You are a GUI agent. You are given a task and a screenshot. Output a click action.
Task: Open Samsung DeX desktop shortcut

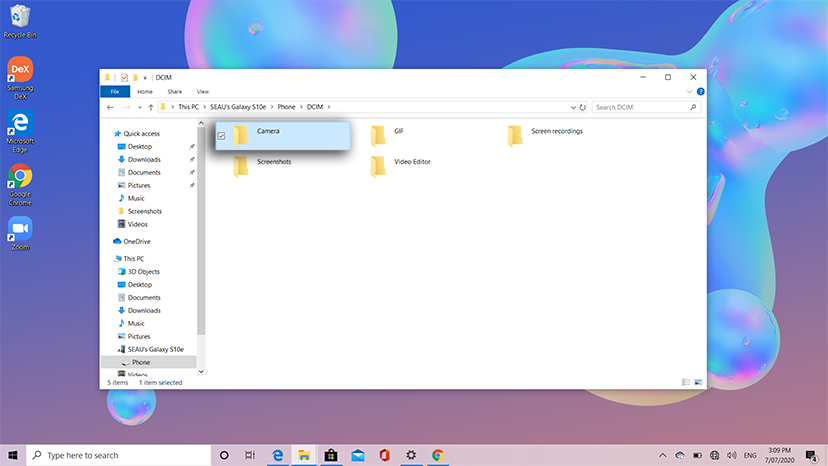click(20, 78)
